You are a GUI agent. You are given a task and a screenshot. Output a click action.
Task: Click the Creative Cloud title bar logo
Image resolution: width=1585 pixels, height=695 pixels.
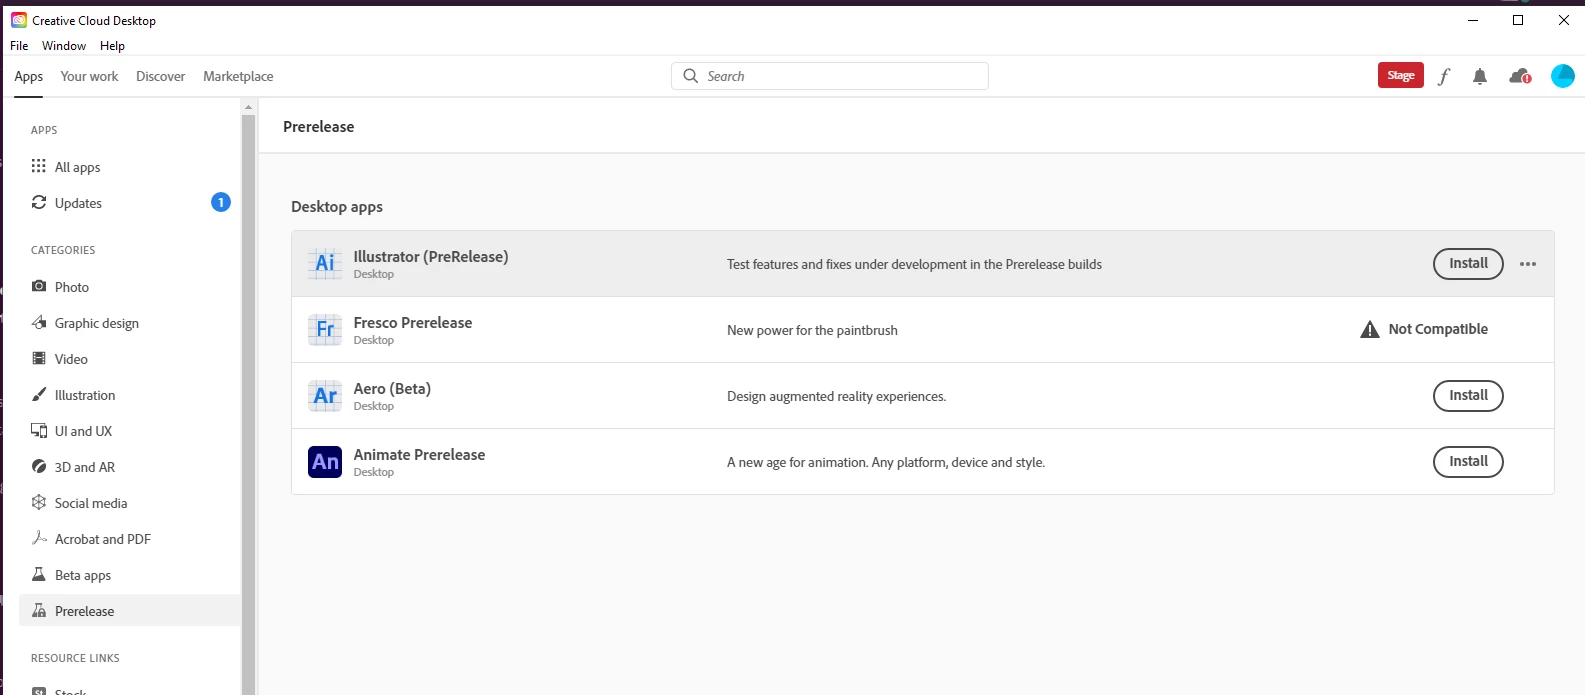coord(19,20)
